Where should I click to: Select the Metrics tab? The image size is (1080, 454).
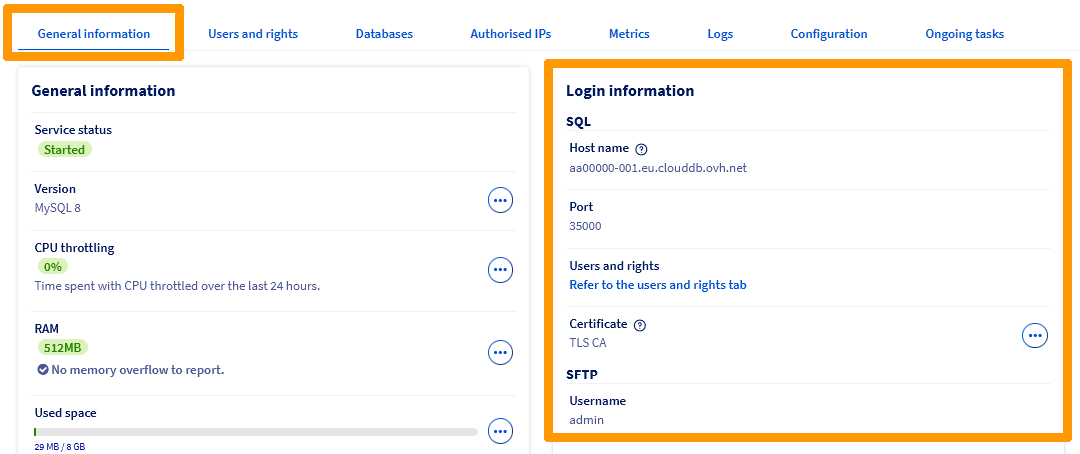click(629, 34)
